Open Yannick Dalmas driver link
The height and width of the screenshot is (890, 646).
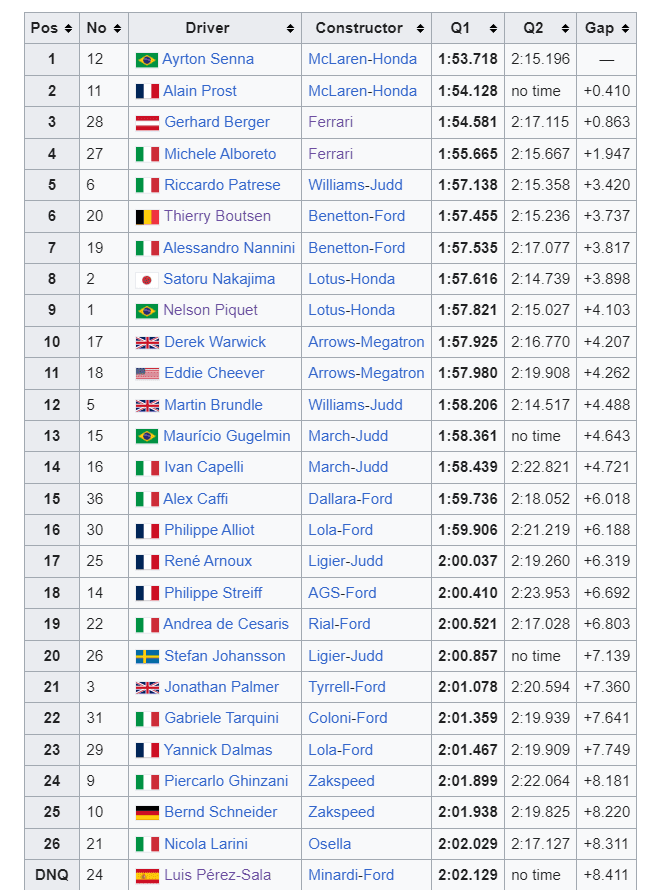pos(218,750)
